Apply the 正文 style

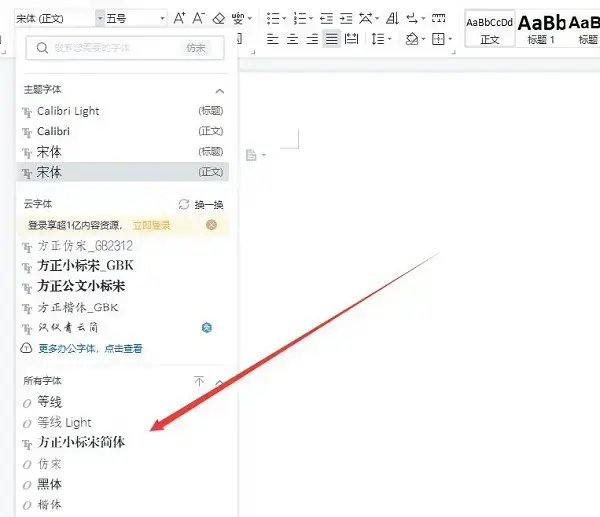coord(489,29)
